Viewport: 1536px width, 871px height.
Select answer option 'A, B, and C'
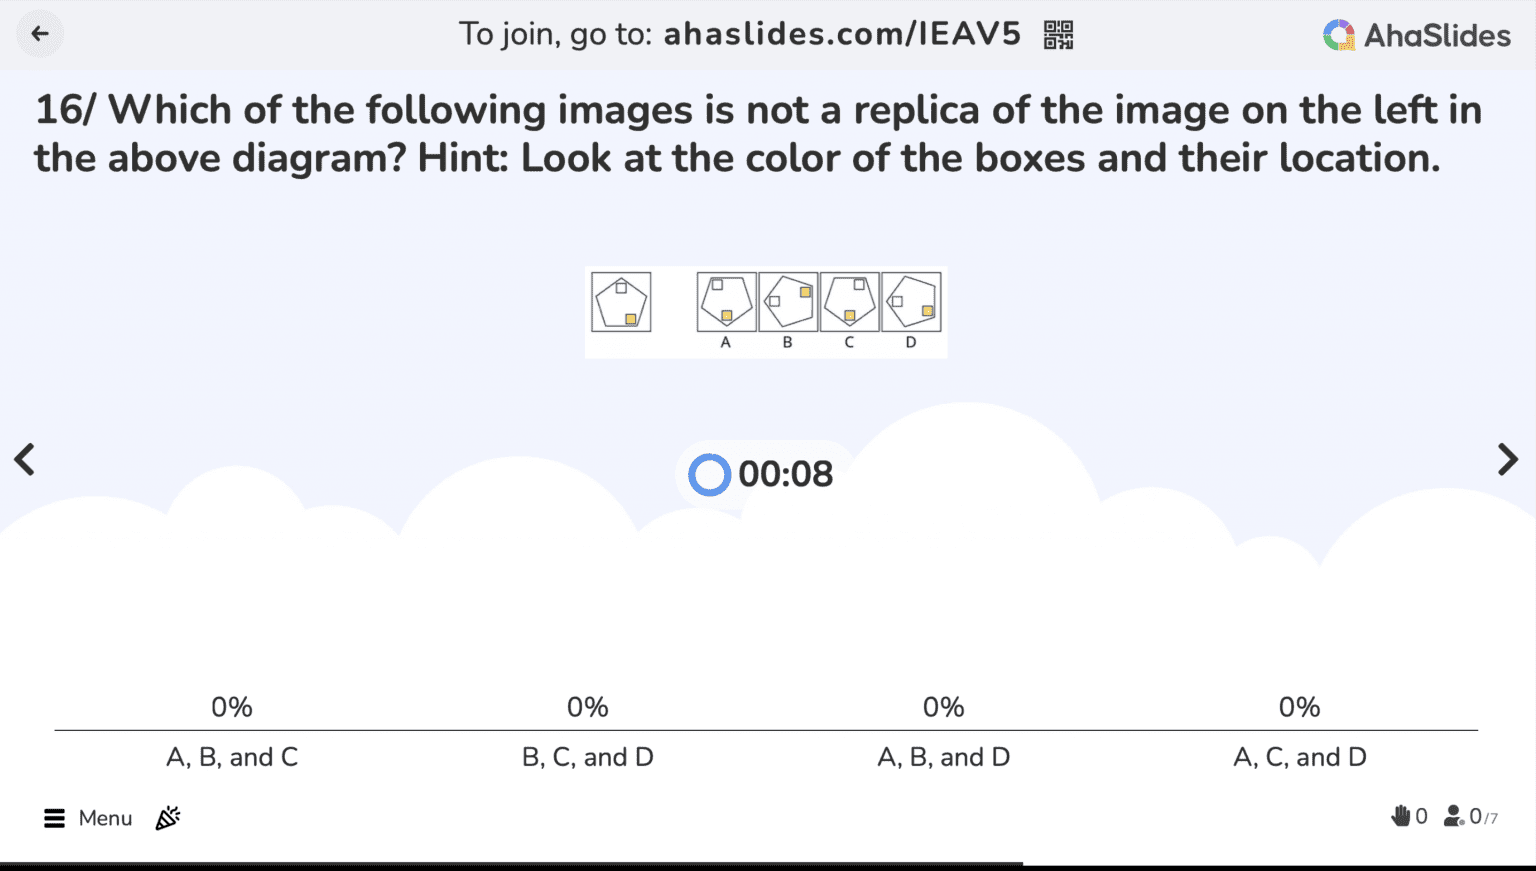231,757
